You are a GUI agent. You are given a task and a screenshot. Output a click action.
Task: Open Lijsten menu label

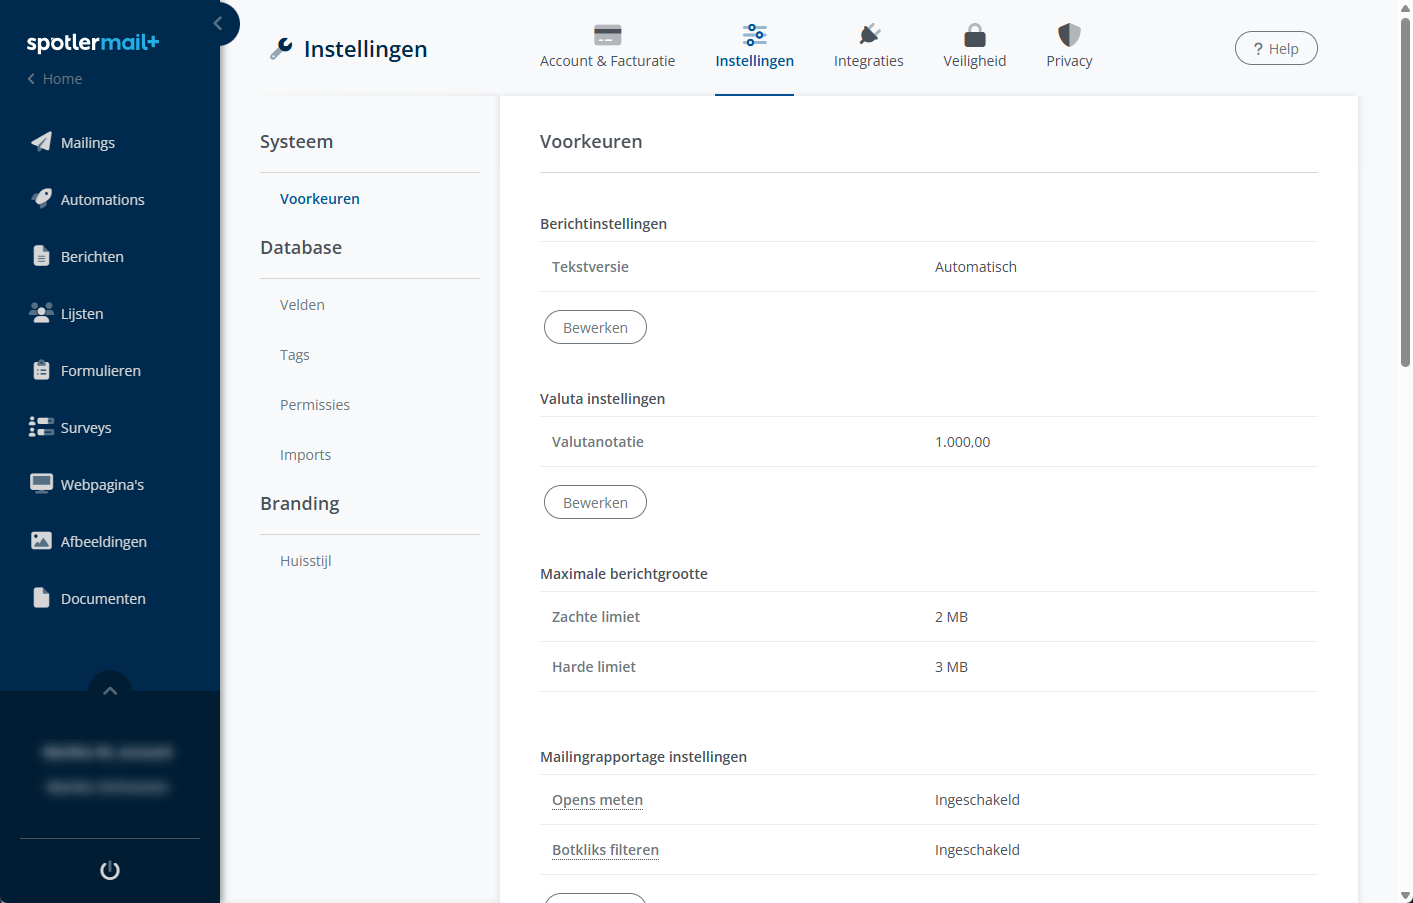[x=82, y=314]
